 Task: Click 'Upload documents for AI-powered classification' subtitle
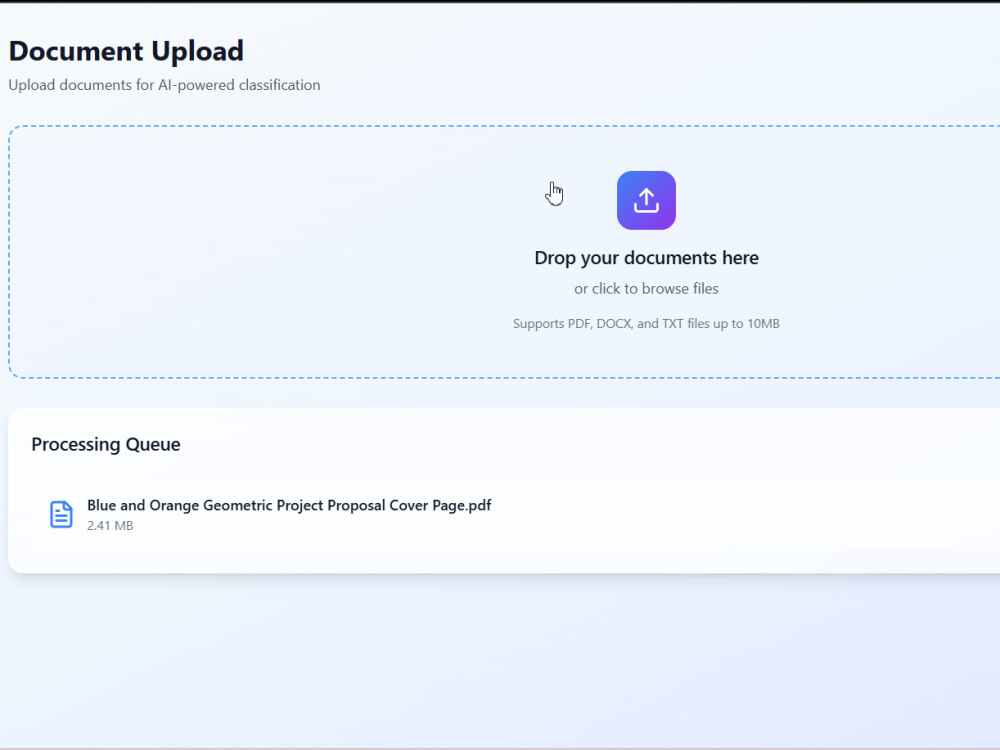[x=165, y=85]
